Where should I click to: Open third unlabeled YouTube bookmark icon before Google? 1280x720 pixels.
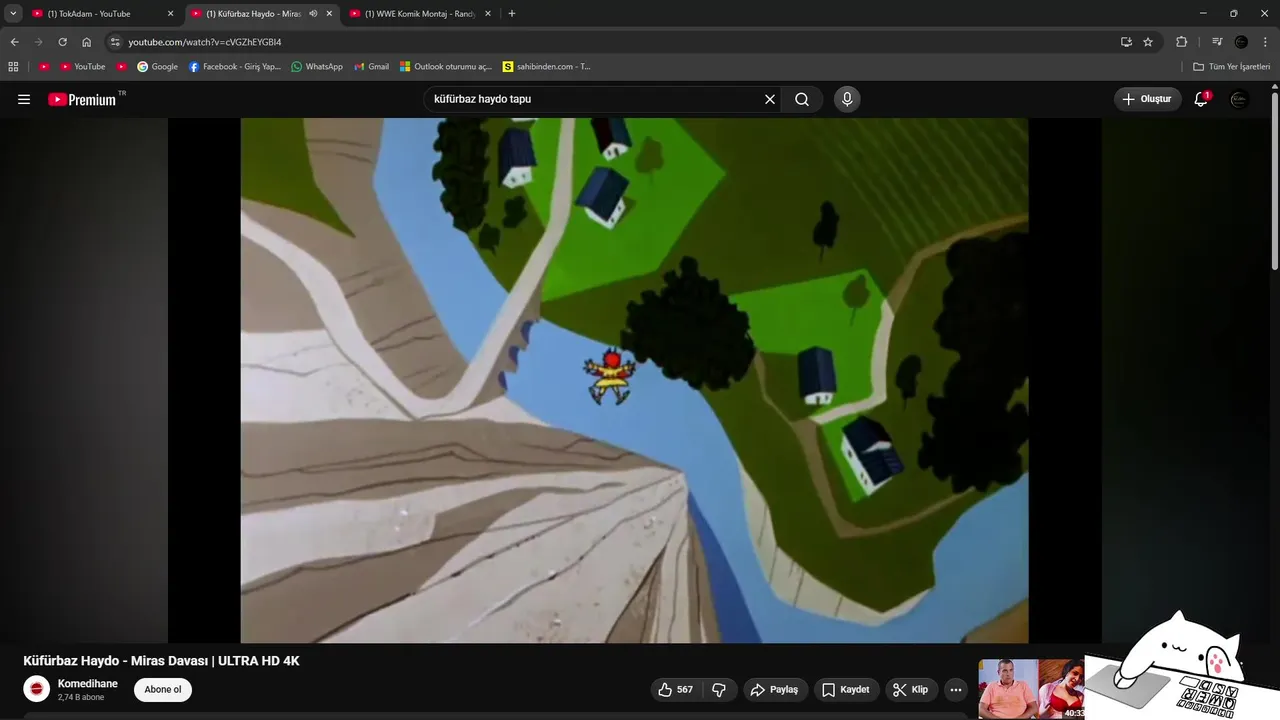[122, 67]
